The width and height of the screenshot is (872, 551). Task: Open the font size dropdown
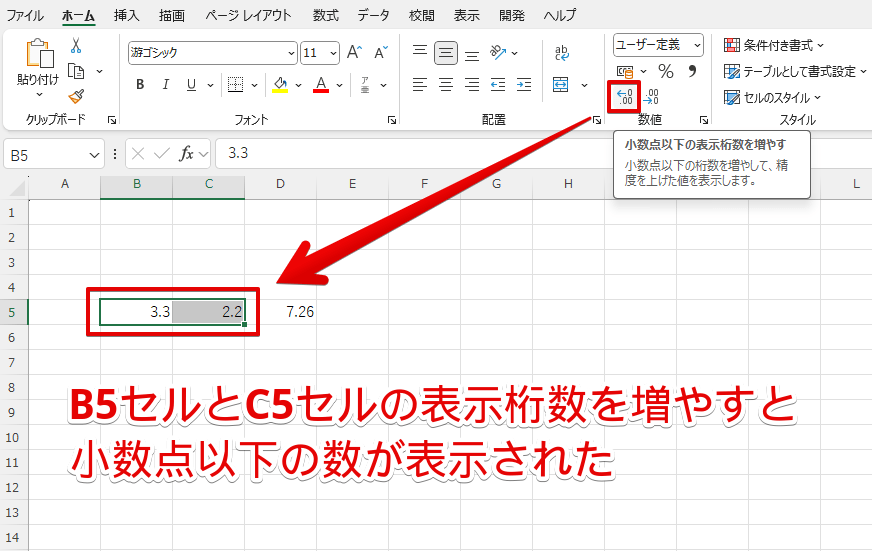coord(333,53)
